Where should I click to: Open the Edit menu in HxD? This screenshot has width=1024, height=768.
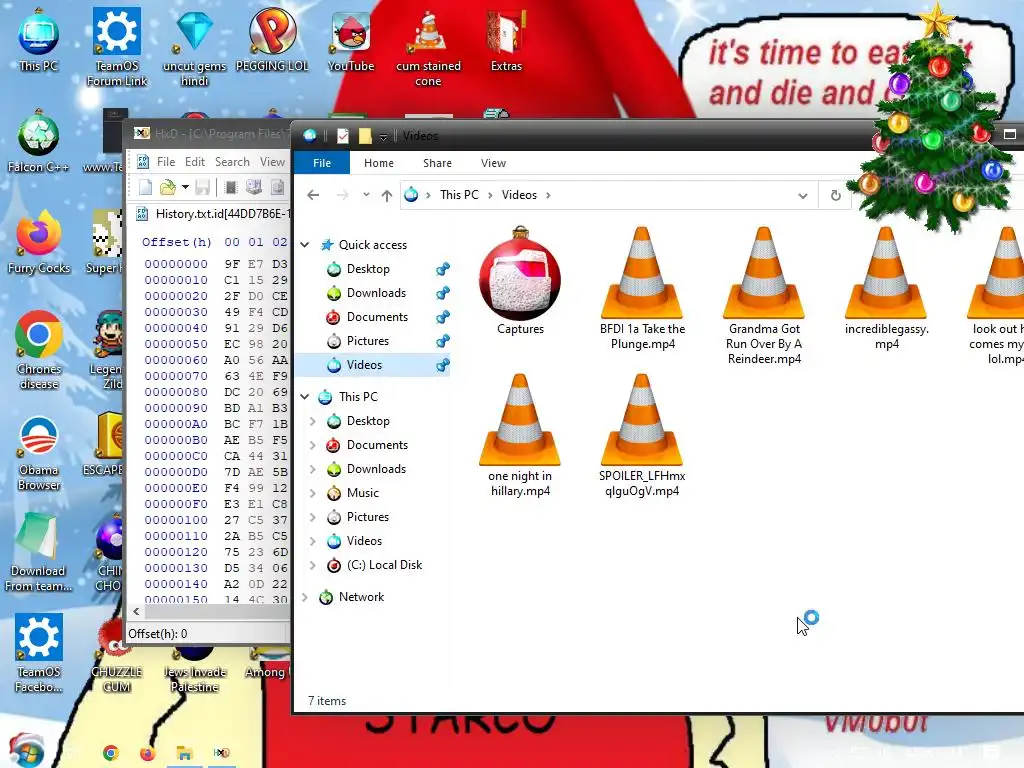[x=195, y=162]
